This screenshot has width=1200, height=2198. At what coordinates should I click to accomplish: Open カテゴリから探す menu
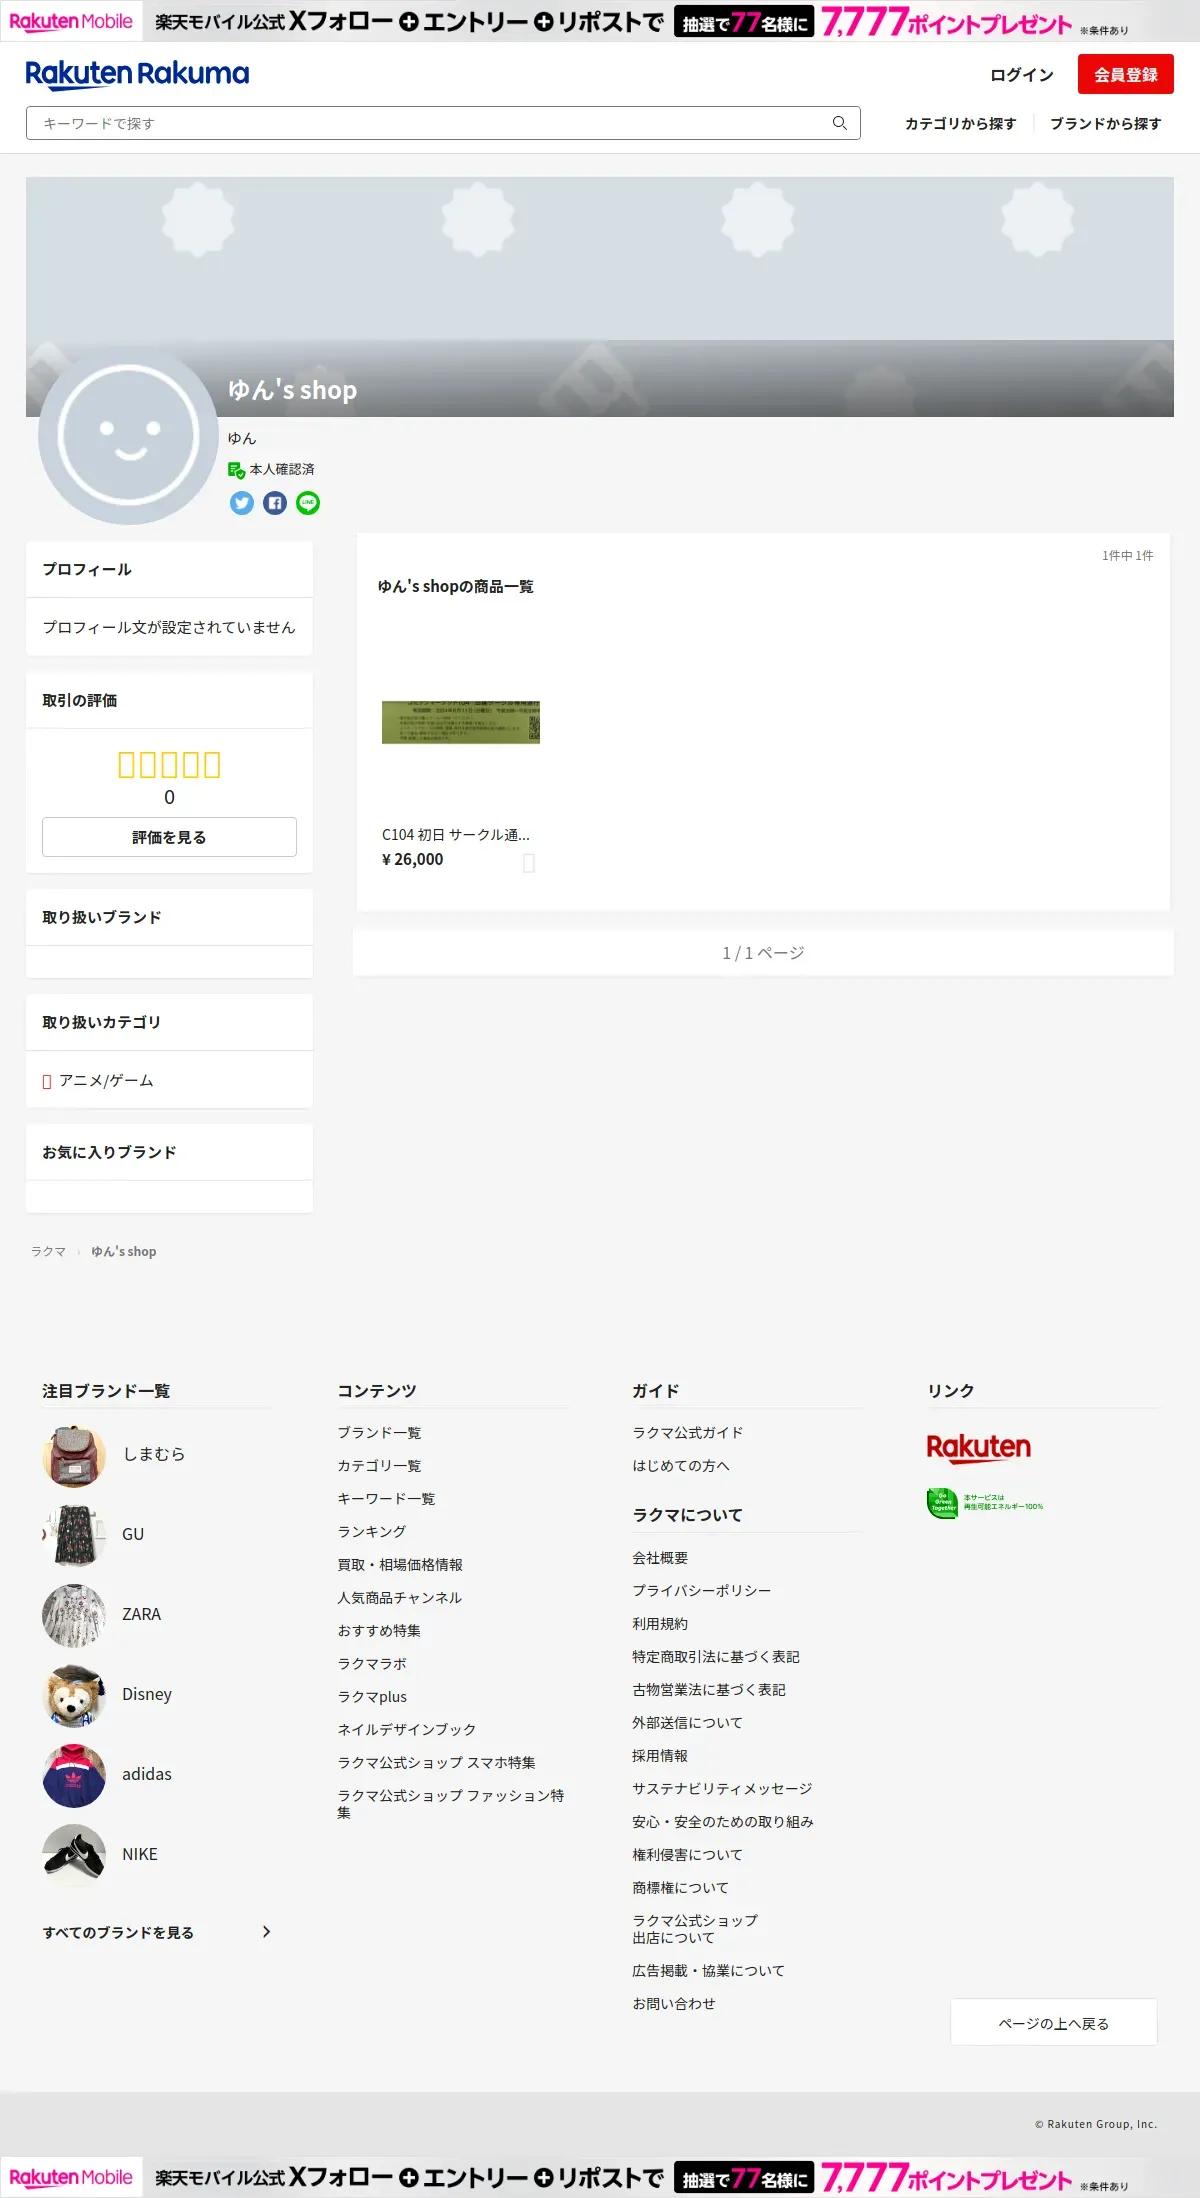(x=961, y=123)
